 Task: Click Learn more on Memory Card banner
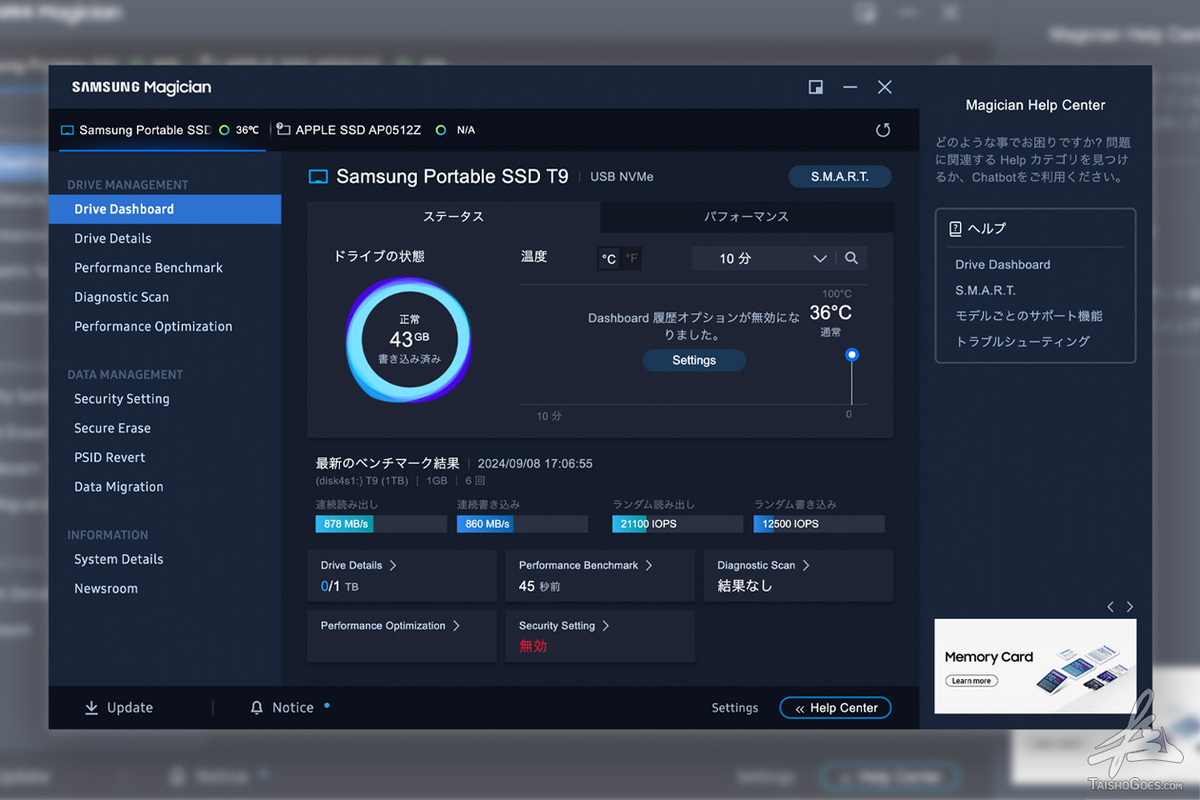point(971,681)
